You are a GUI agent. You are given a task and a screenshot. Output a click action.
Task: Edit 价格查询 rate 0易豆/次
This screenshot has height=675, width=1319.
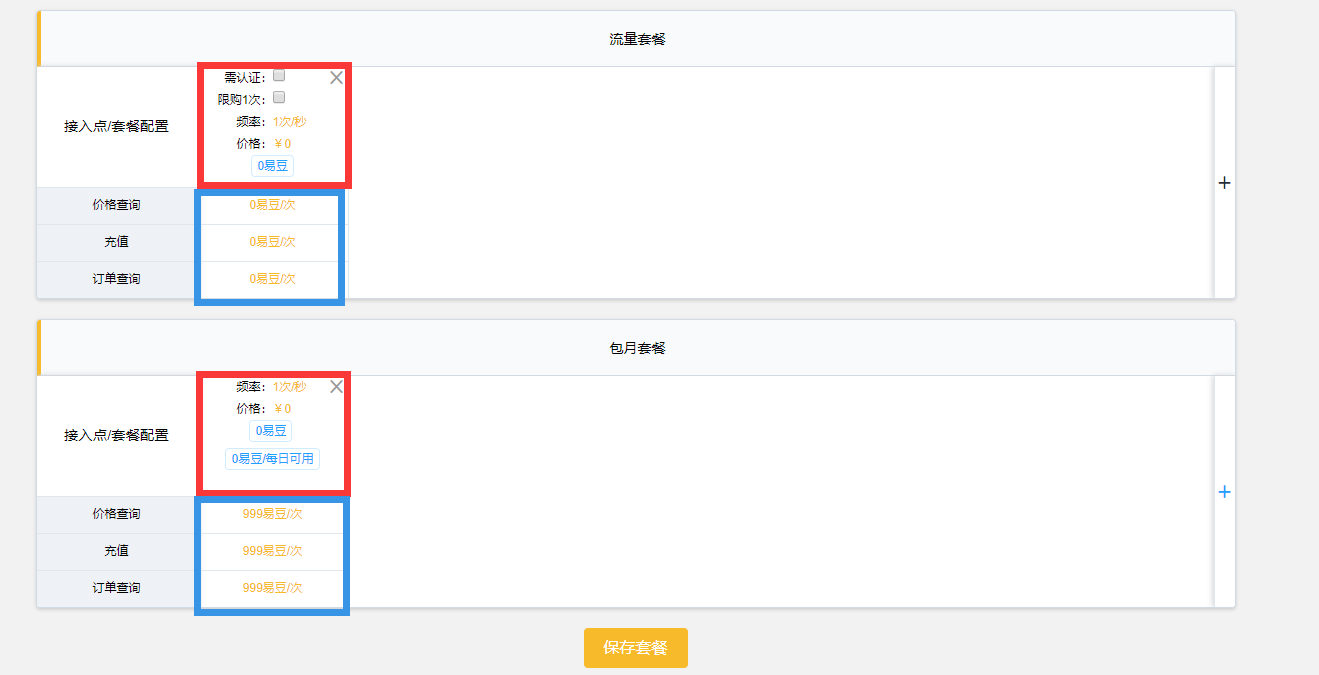click(272, 205)
